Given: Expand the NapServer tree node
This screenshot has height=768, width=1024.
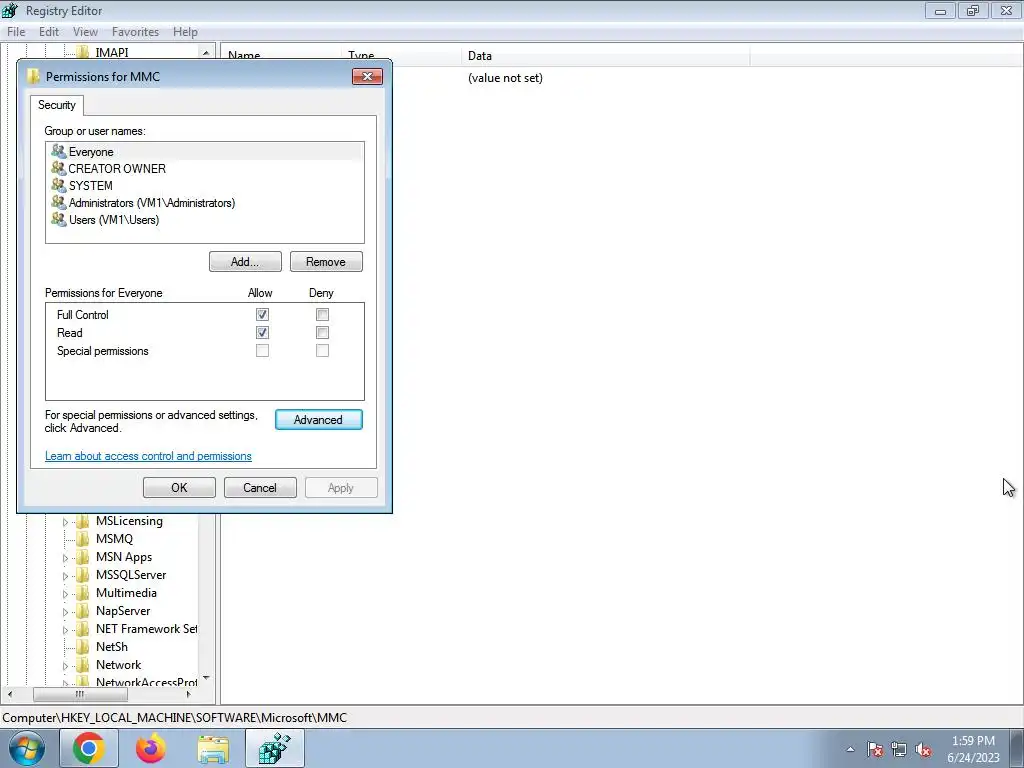Looking at the screenshot, I should (65, 612).
